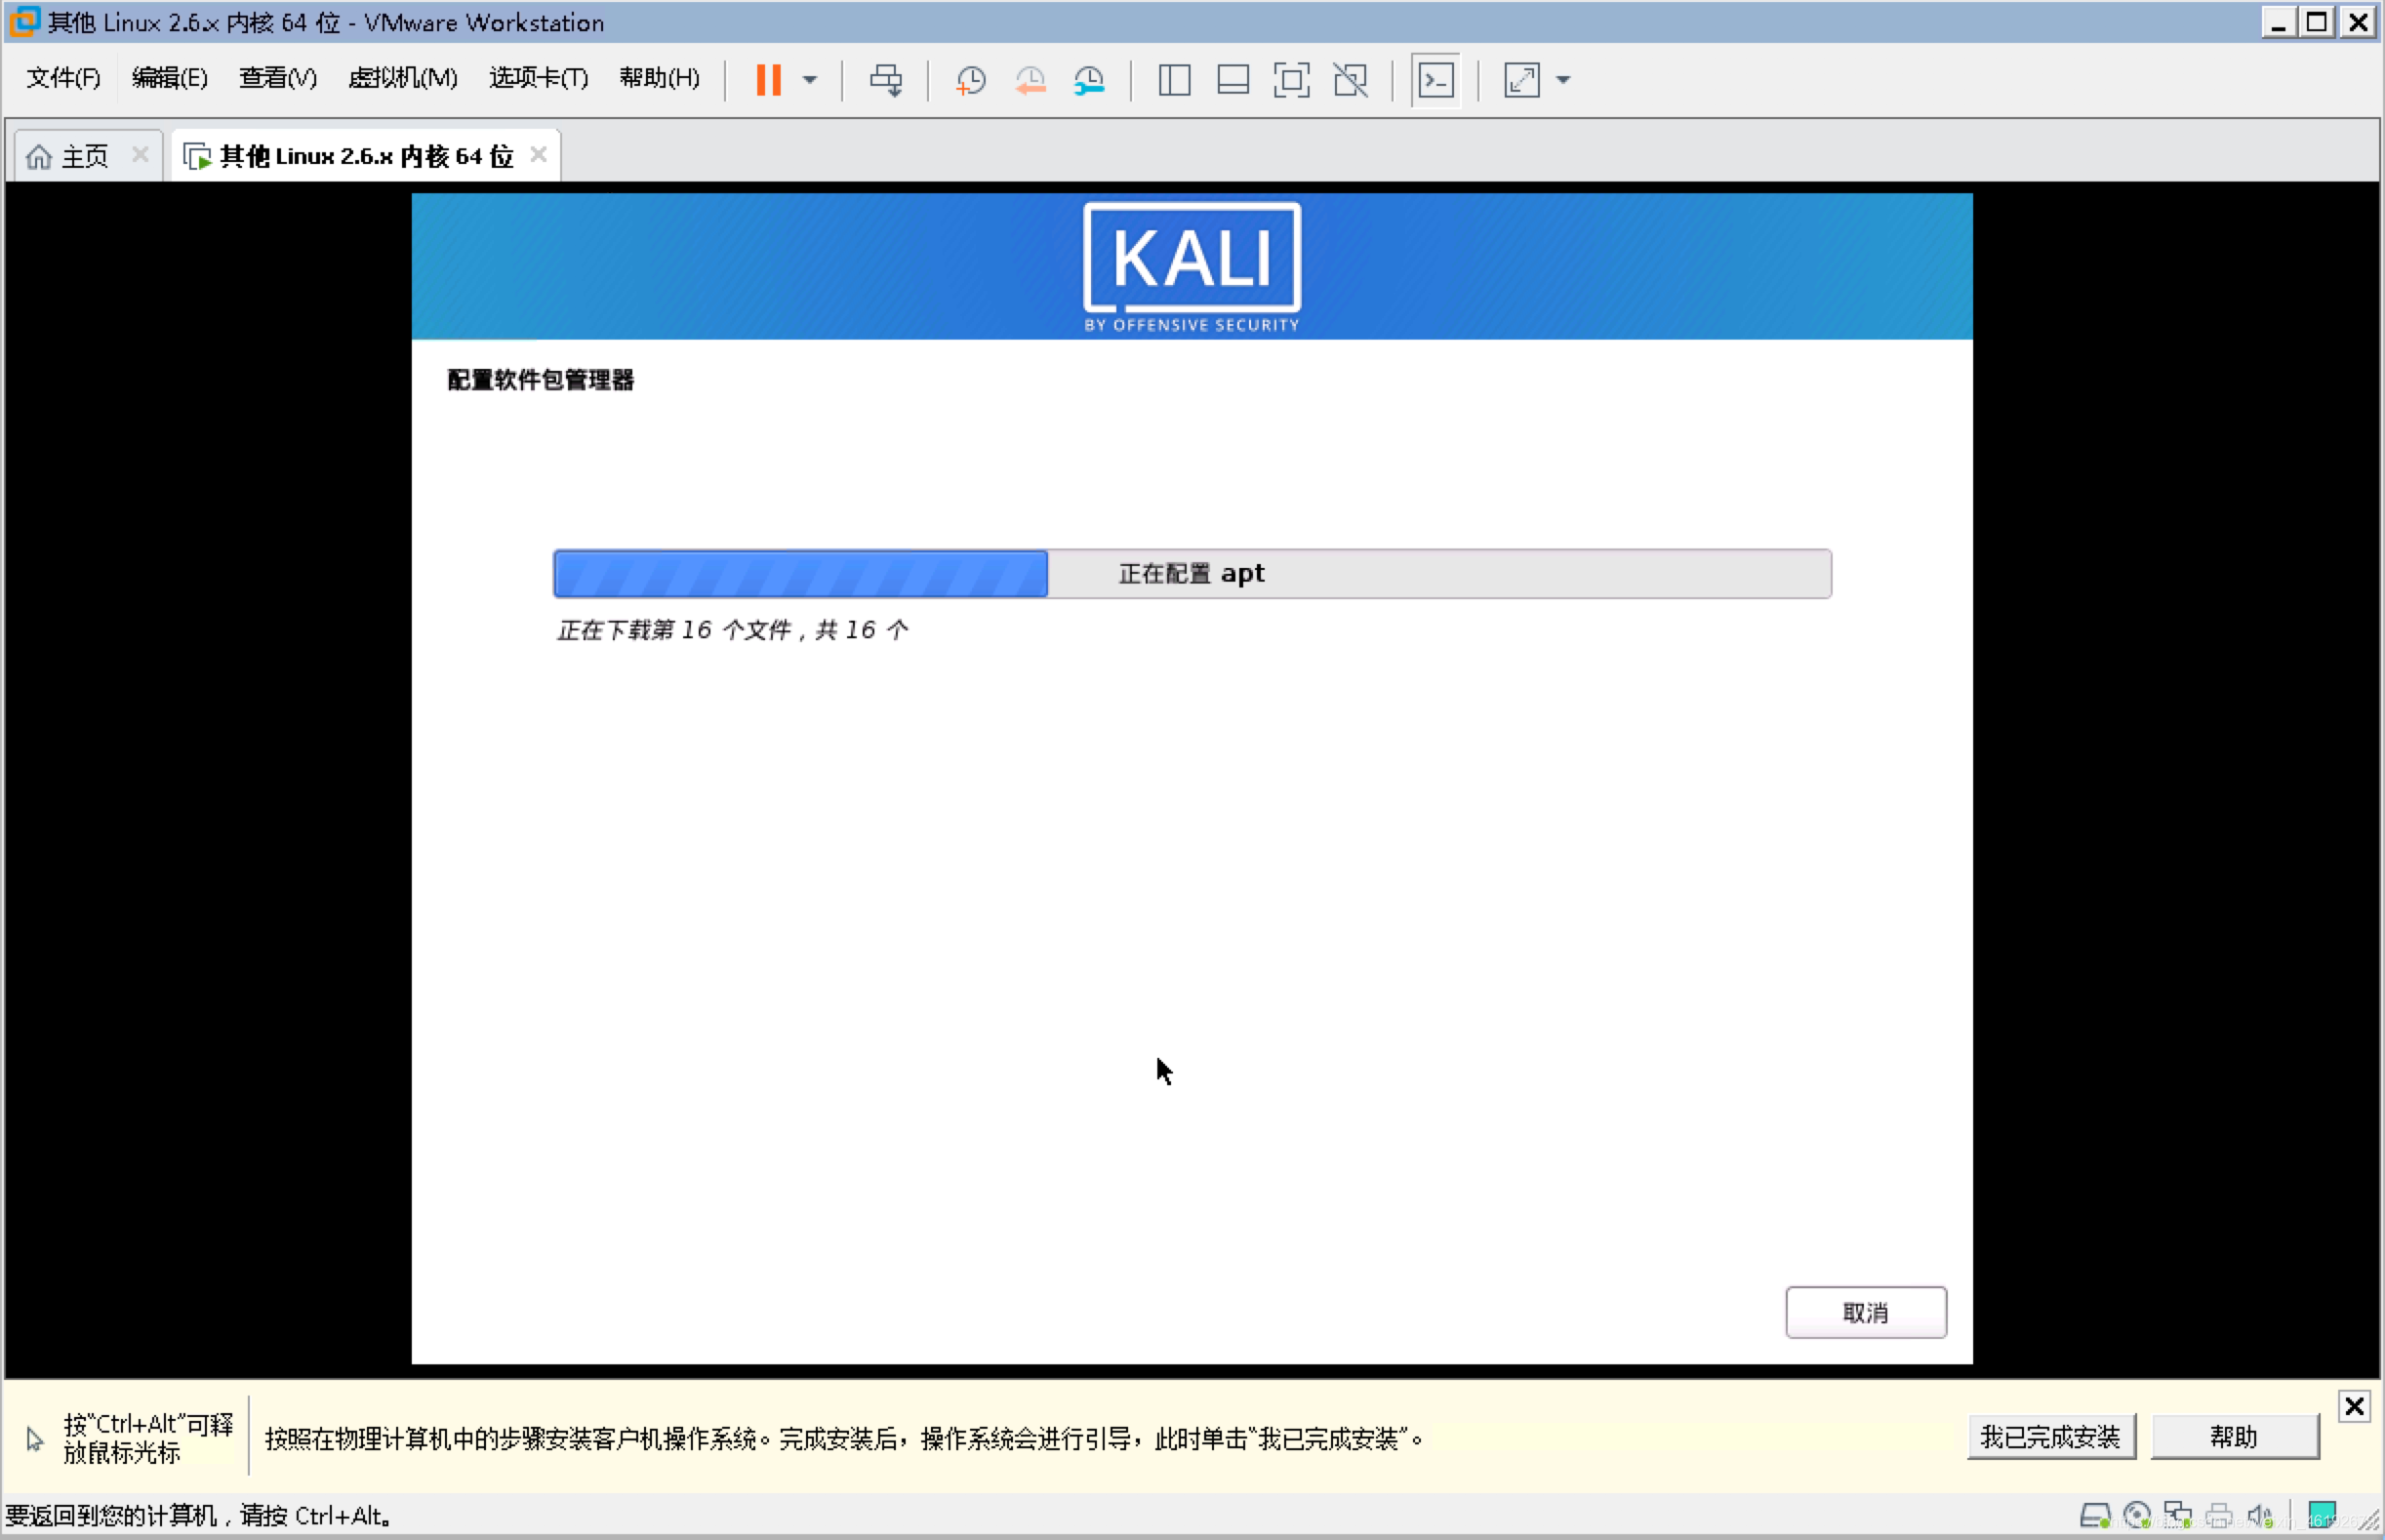Click the stretch guest display icon
The image size is (2385, 1540).
pos(1521,80)
